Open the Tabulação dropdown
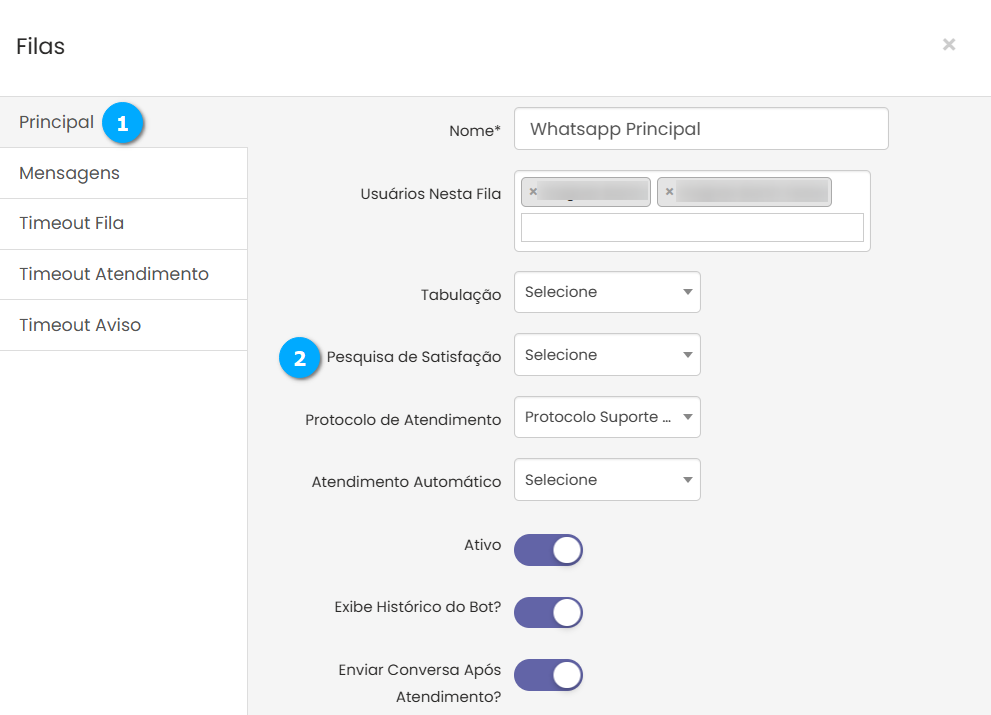The width and height of the screenshot is (991, 715). click(607, 292)
